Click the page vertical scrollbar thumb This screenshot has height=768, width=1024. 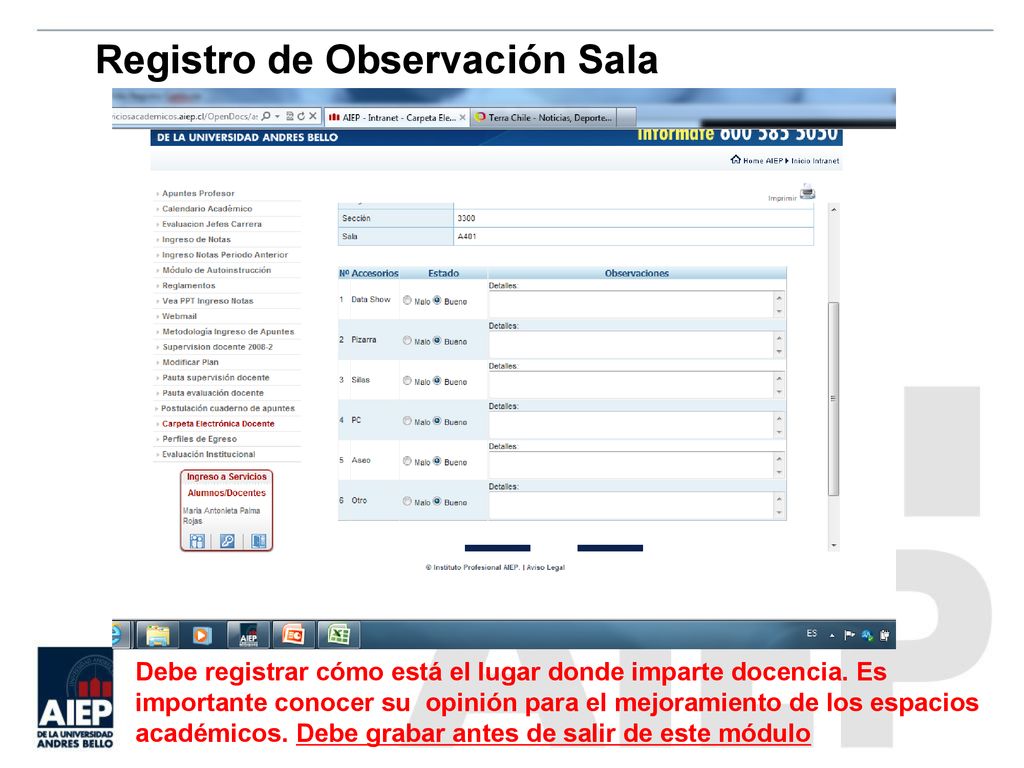click(x=833, y=398)
